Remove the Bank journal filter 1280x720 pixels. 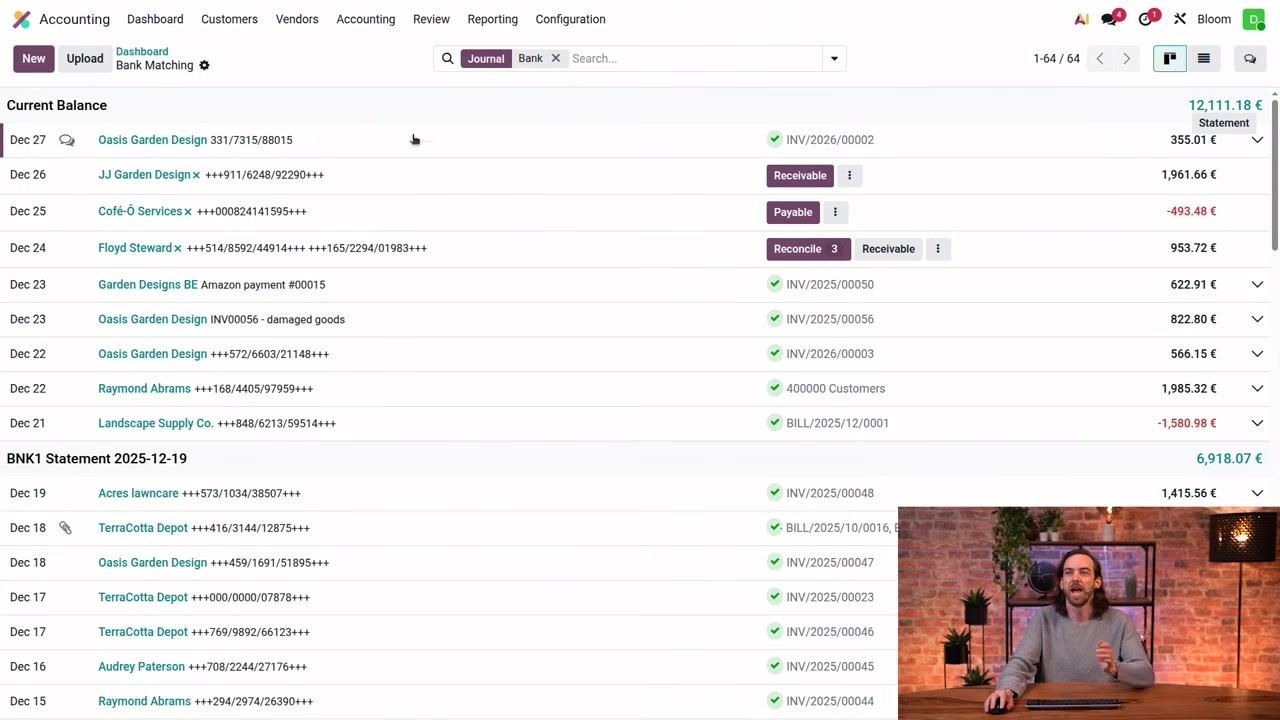(556, 58)
